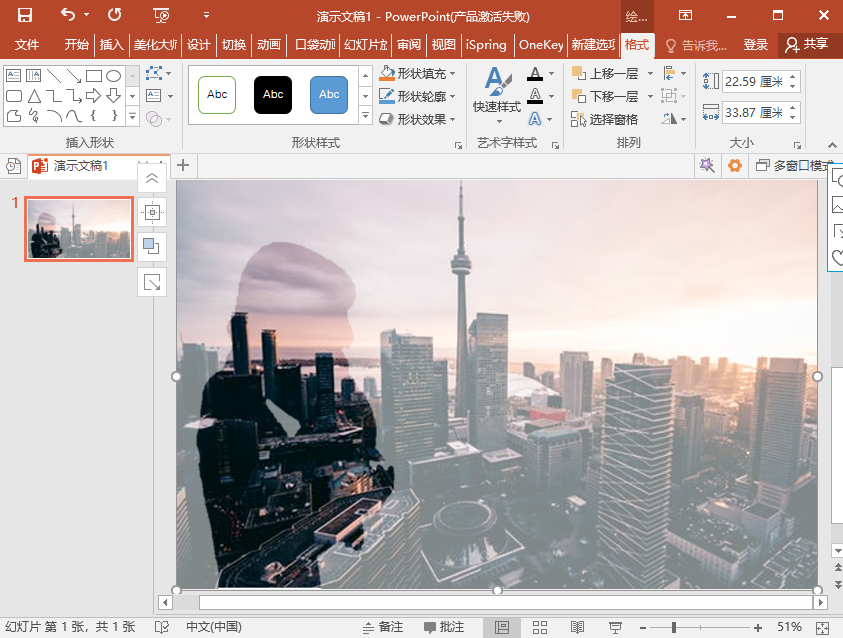Click the orange gear settings icon
The height and width of the screenshot is (638, 843).
[734, 166]
